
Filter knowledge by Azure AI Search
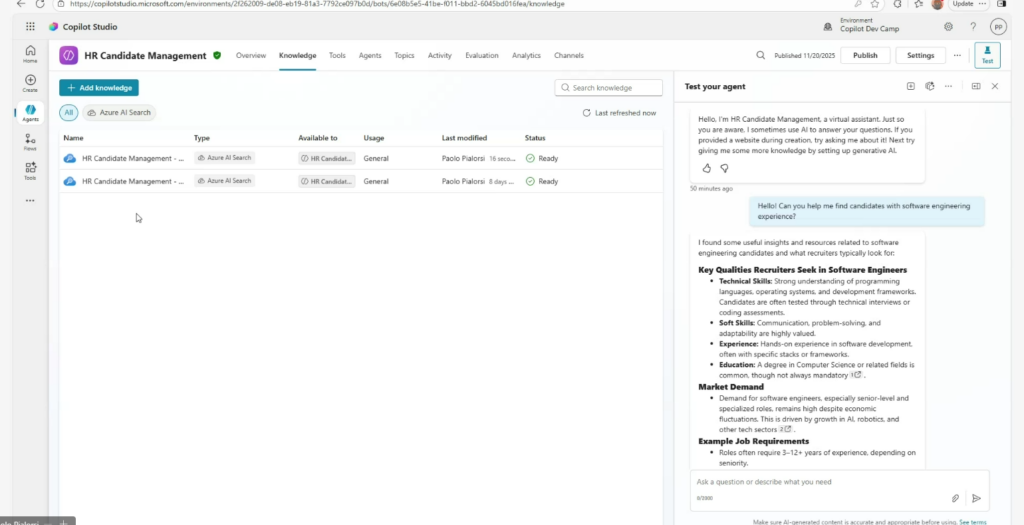(119, 113)
